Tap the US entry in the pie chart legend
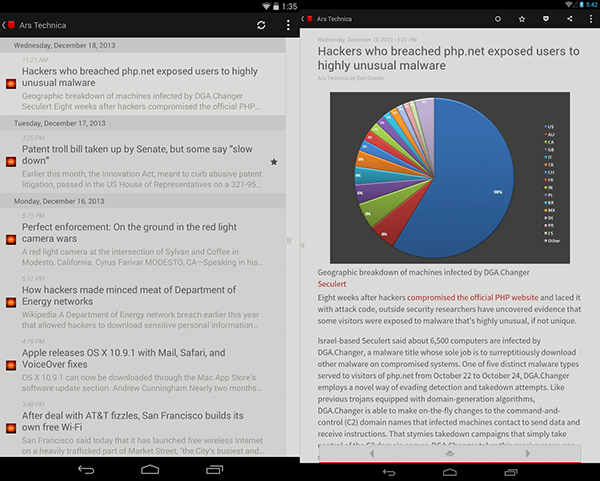This screenshot has height=481, width=600. click(549, 127)
